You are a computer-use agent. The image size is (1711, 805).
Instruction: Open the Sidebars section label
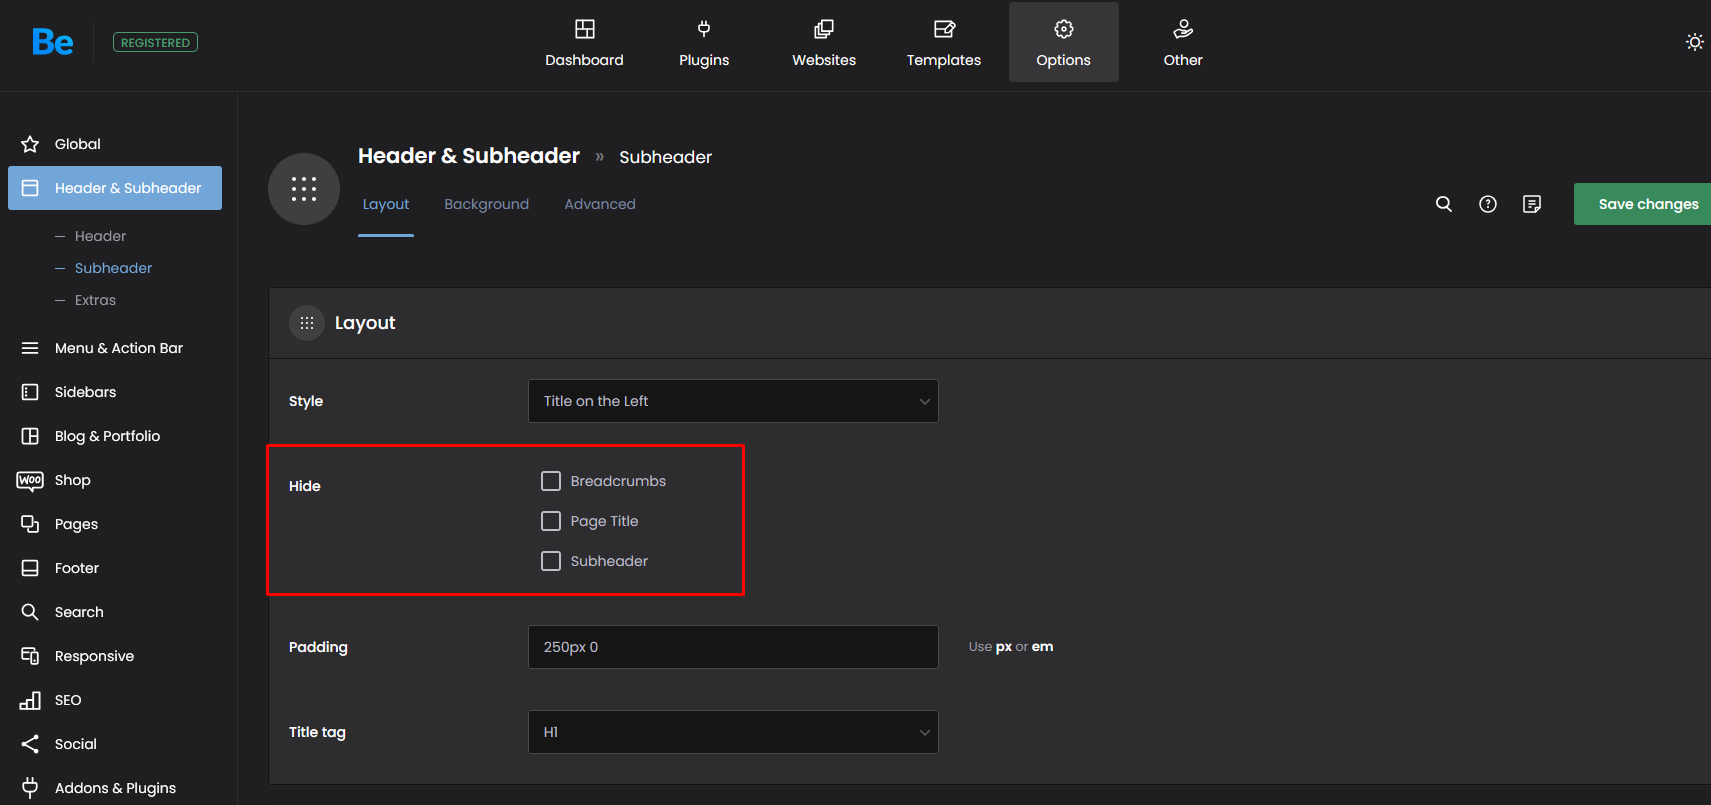(85, 392)
